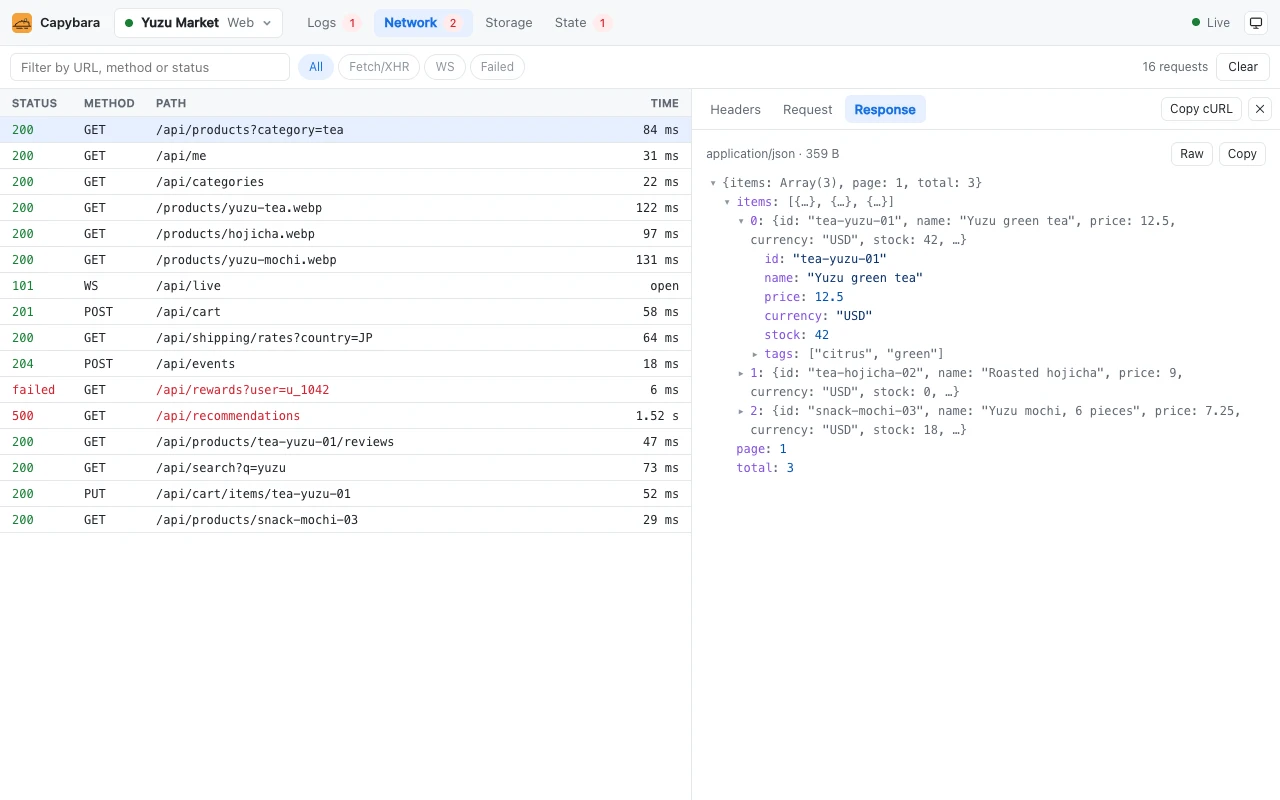Select the /api/categories request
Image resolution: width=1280 pixels, height=800 pixels.
pyautogui.click(x=345, y=182)
